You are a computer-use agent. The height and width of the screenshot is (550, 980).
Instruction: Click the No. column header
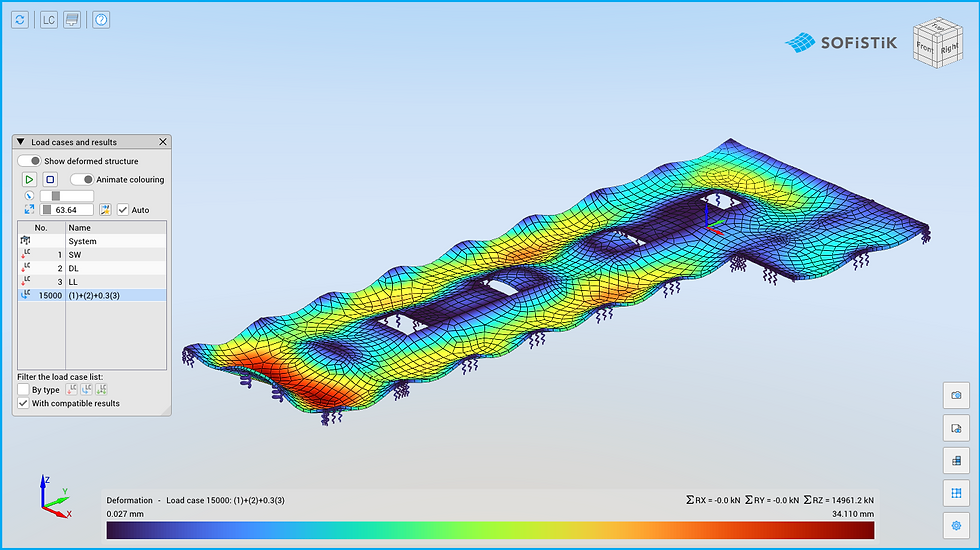[41, 228]
